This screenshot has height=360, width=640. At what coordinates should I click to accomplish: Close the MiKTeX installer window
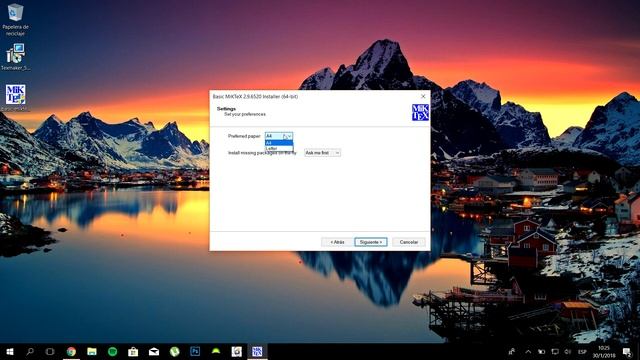coord(423,96)
